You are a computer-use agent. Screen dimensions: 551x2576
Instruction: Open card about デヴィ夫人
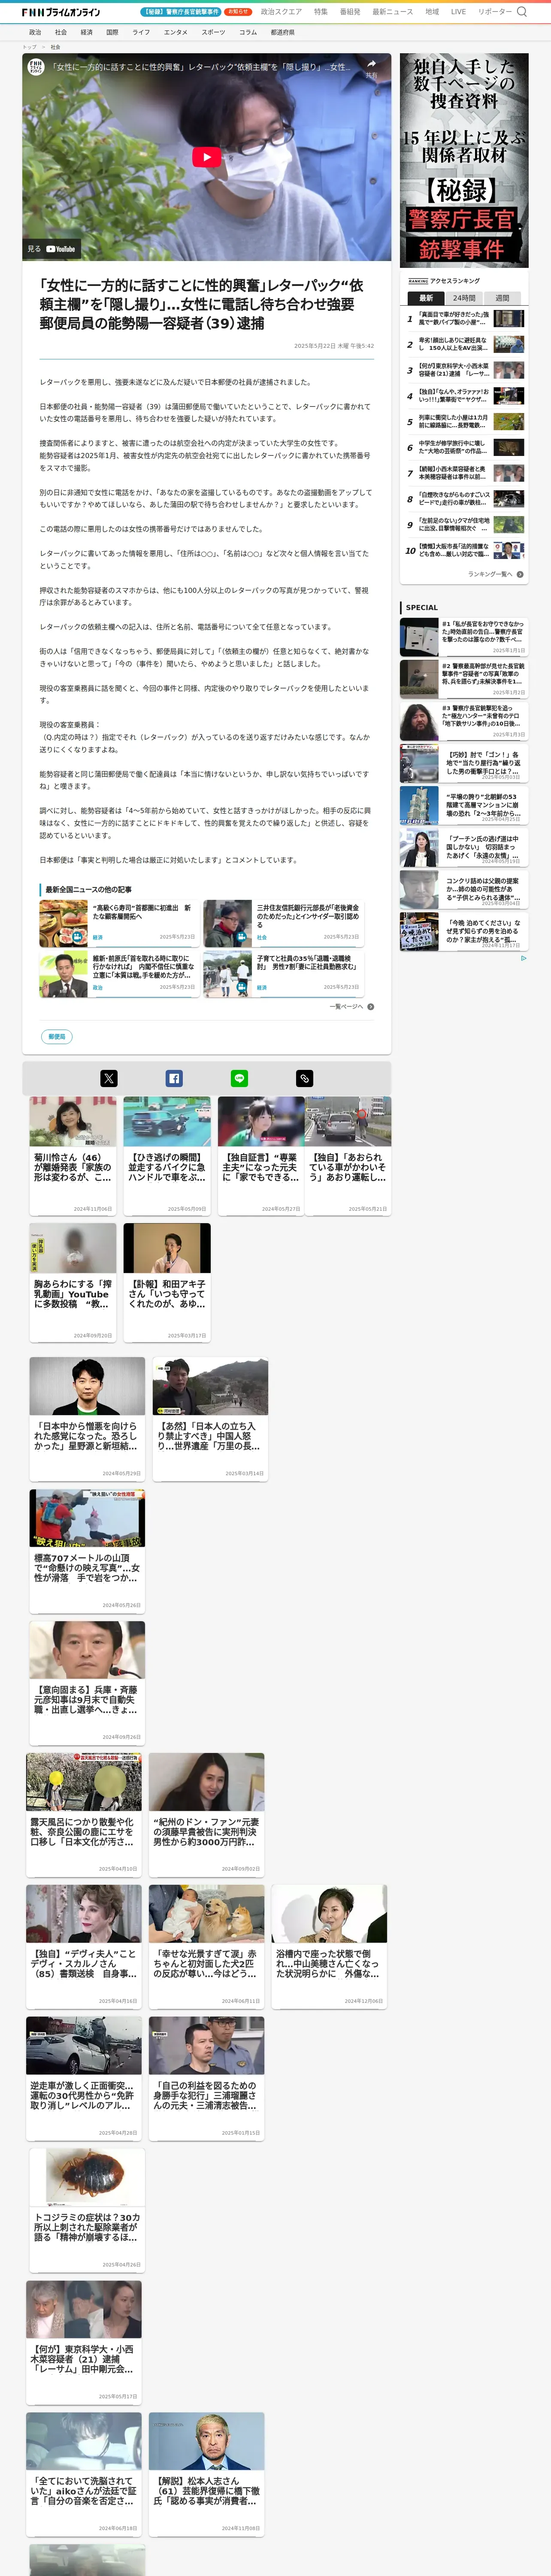[84, 1947]
